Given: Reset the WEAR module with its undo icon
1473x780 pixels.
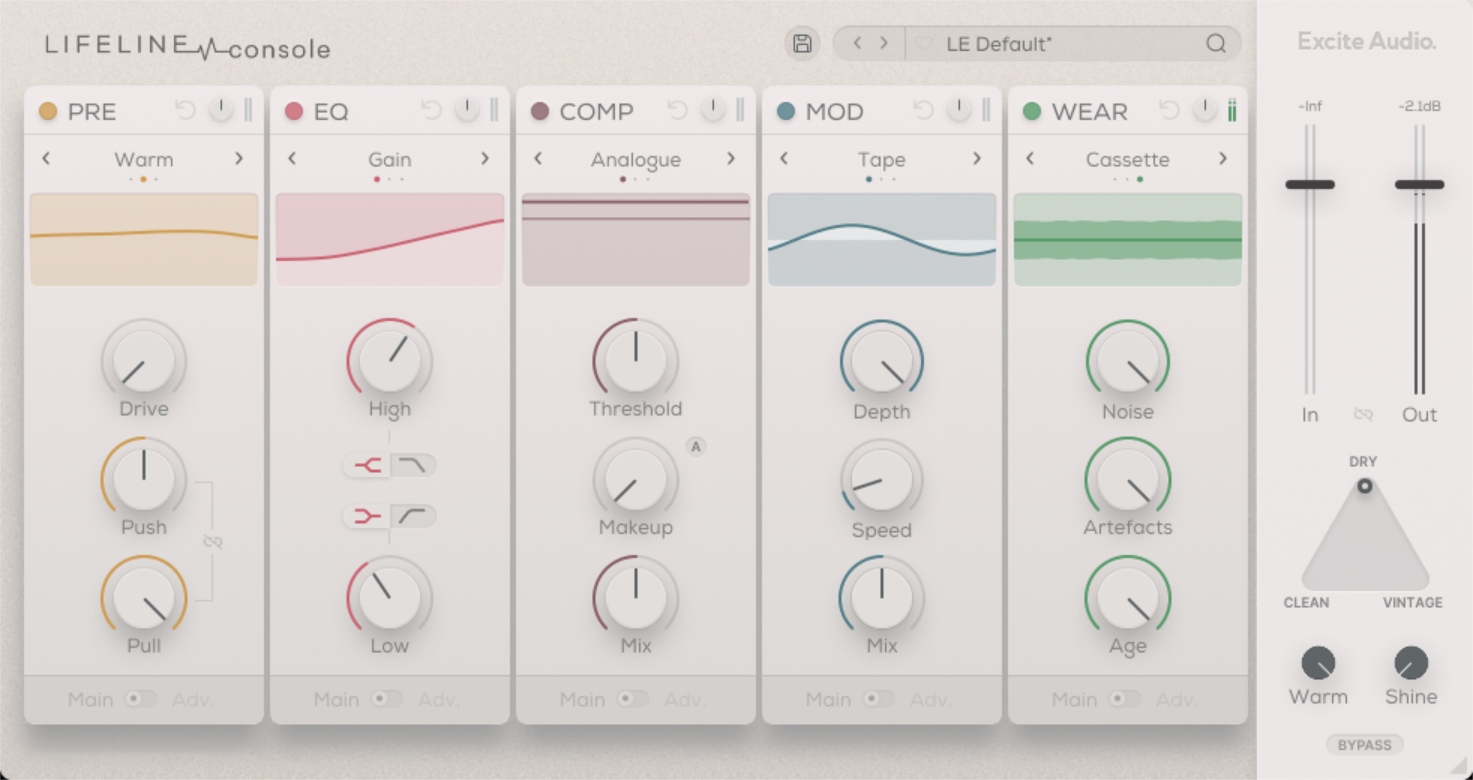Looking at the screenshot, I should click(1169, 110).
